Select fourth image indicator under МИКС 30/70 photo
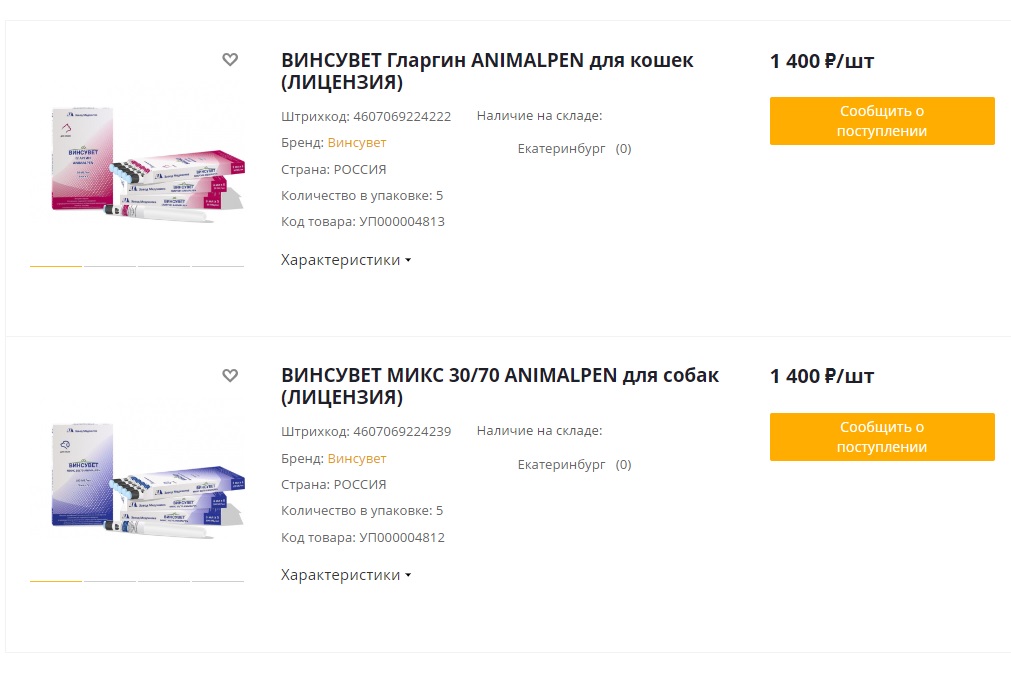The width and height of the screenshot is (1011, 682). click(218, 581)
